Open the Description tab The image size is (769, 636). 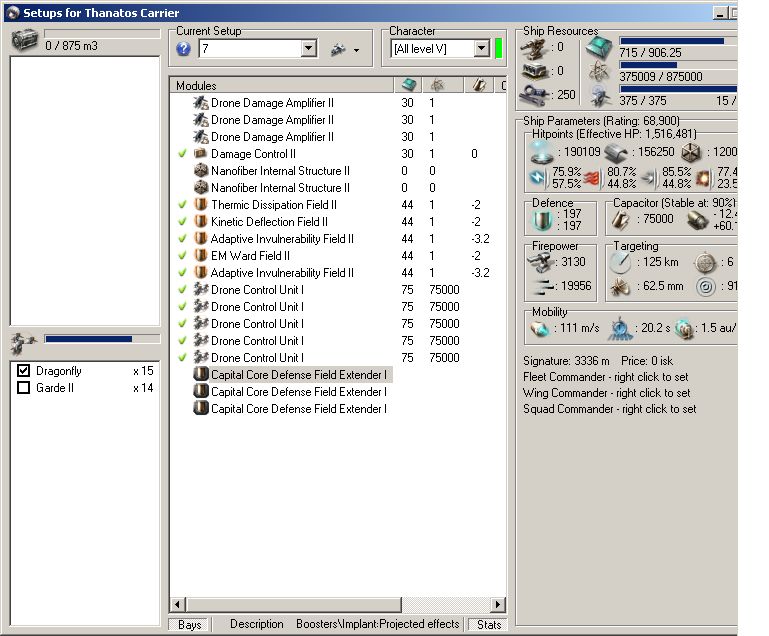(x=256, y=624)
